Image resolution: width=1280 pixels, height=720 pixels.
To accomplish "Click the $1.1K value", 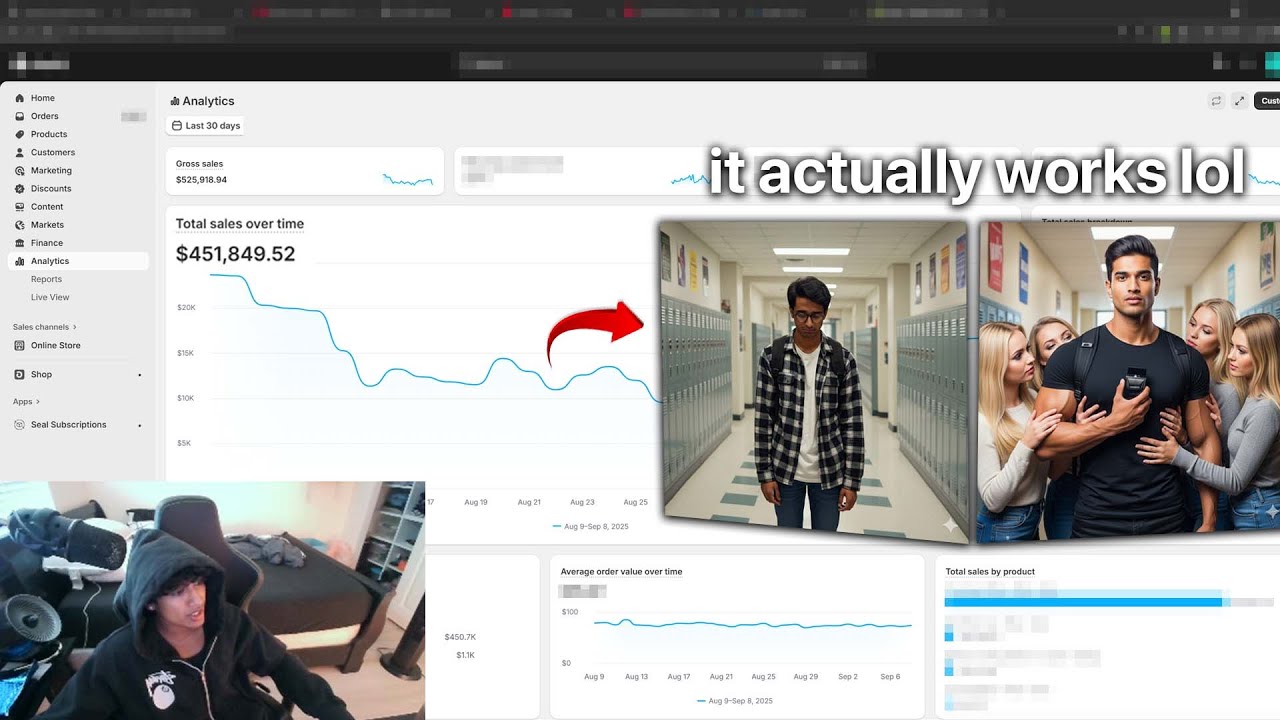I will 466,655.
